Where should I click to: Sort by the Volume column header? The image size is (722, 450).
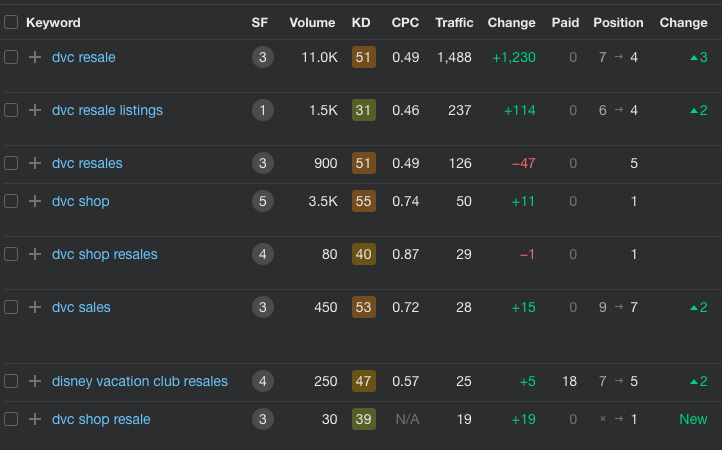[312, 22]
